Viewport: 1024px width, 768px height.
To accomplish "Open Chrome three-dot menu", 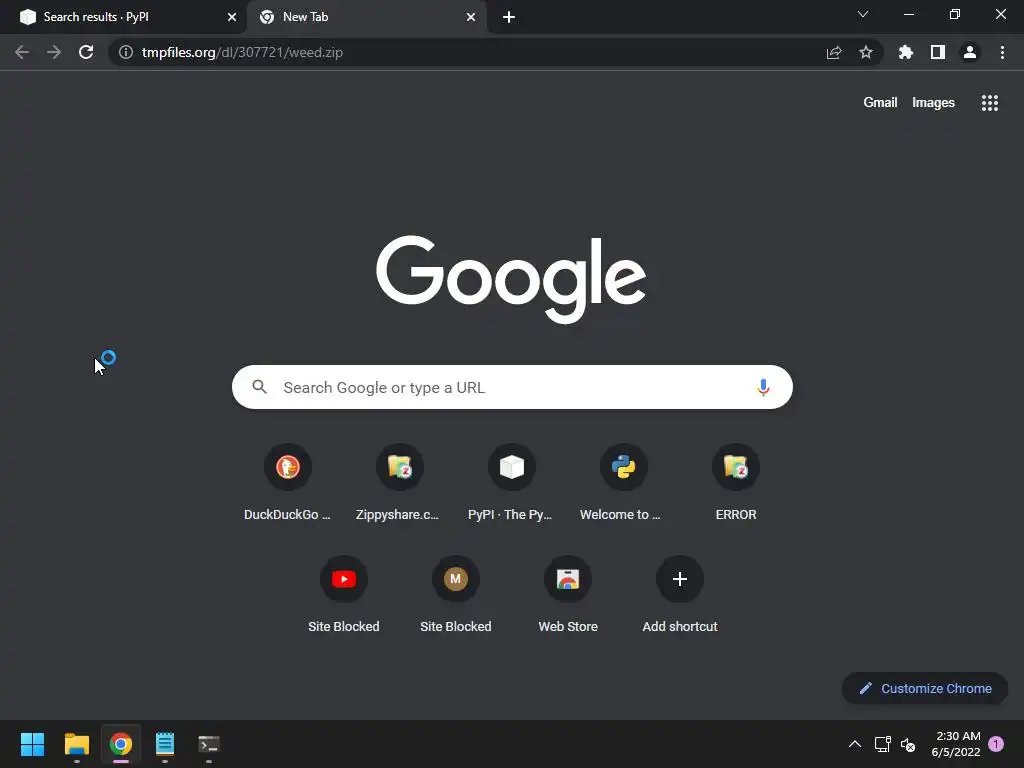I will 1002,52.
